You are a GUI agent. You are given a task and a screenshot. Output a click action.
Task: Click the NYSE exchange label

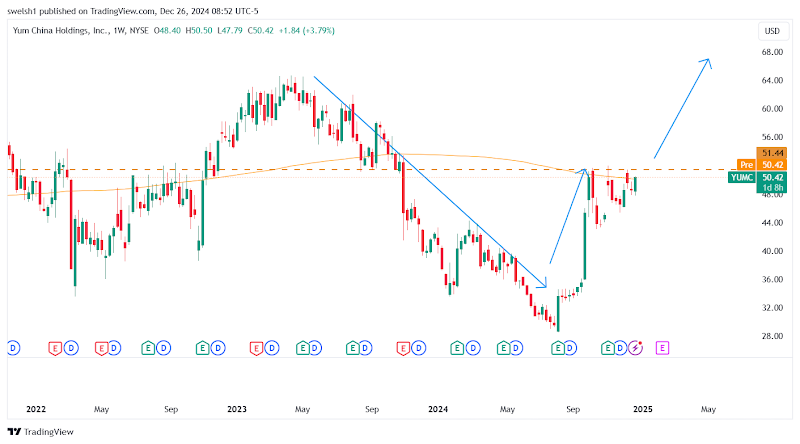(x=139, y=31)
